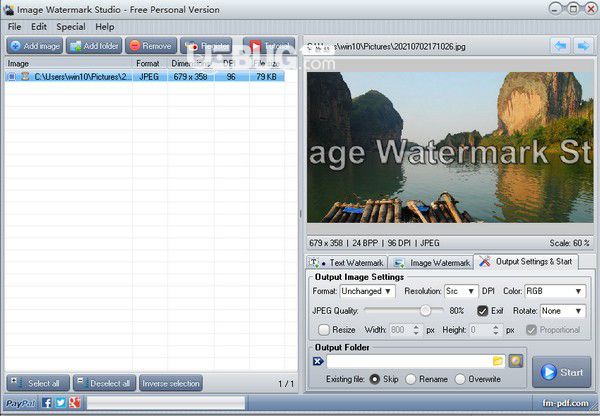
Task: Open the Twitter share icon
Action: 61,403
